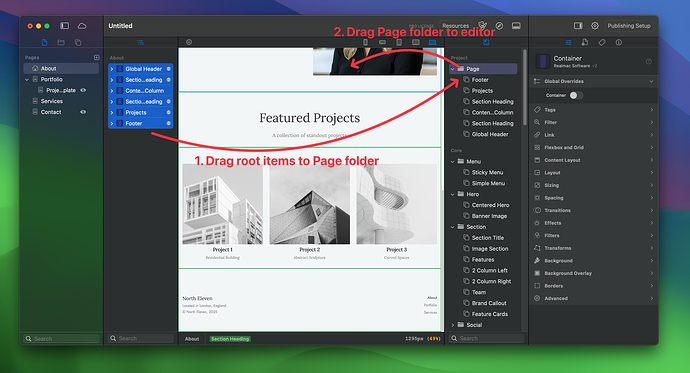
Task: Toggle the Container global override switch
Action: click(576, 95)
